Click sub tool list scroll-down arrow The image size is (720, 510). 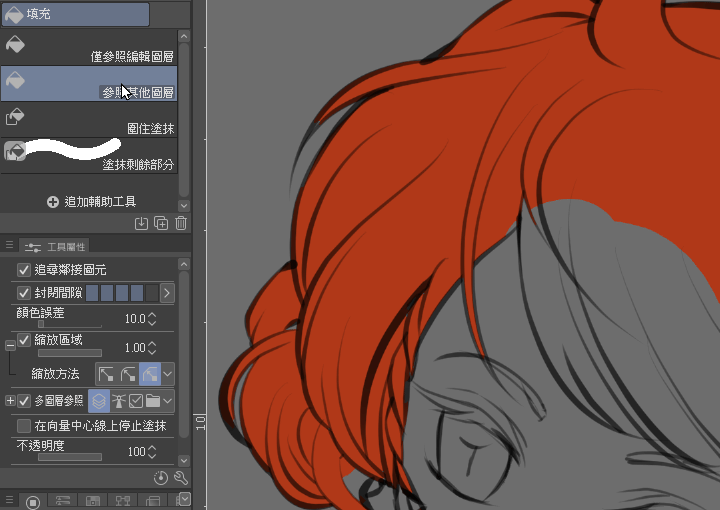pos(184,205)
